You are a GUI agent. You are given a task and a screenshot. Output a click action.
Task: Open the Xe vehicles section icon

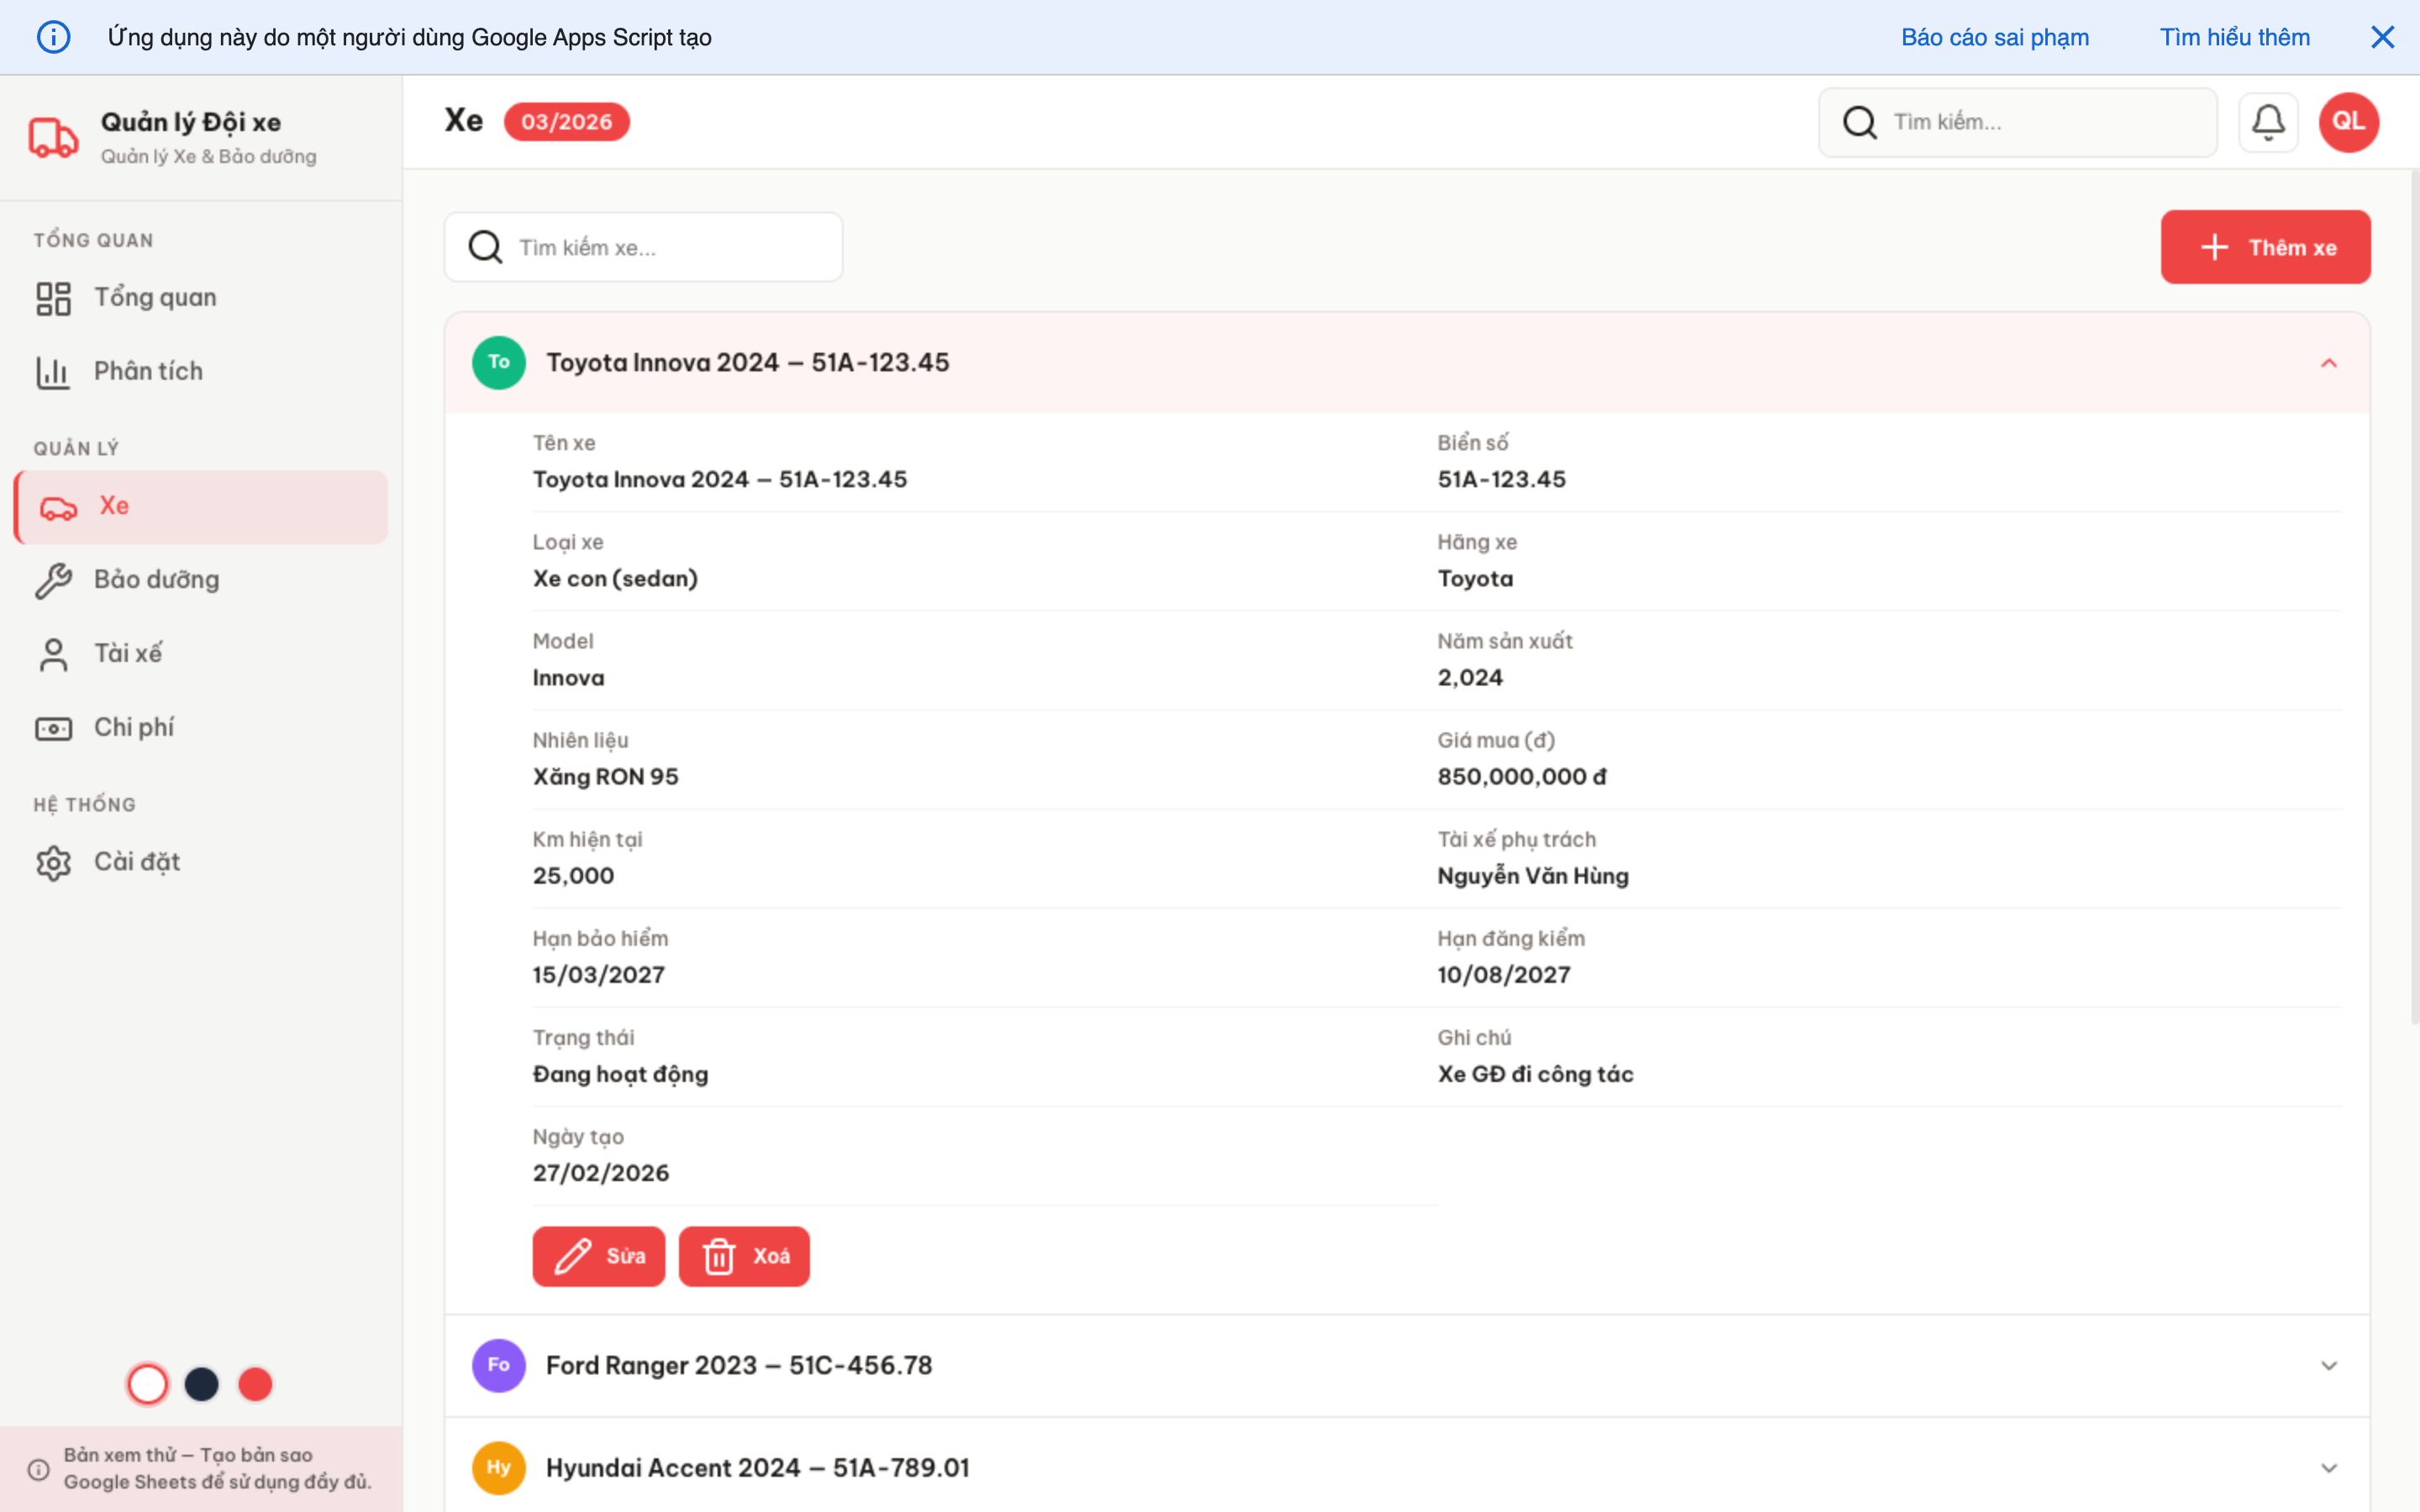coord(57,506)
